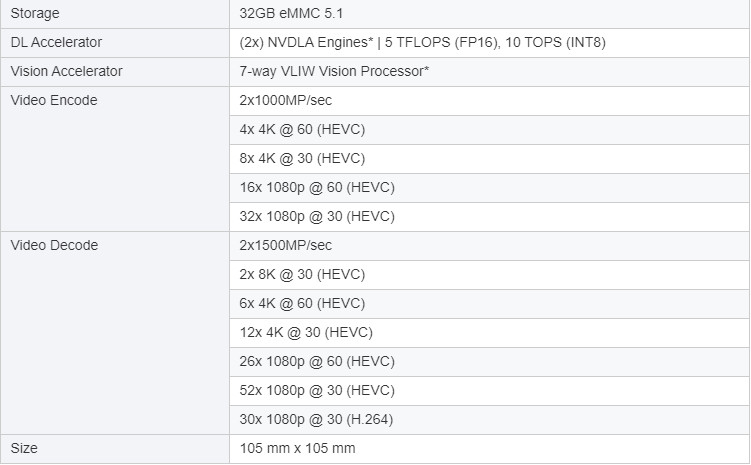
Task: Click the Storage row label
Action: pyautogui.click(x=35, y=14)
